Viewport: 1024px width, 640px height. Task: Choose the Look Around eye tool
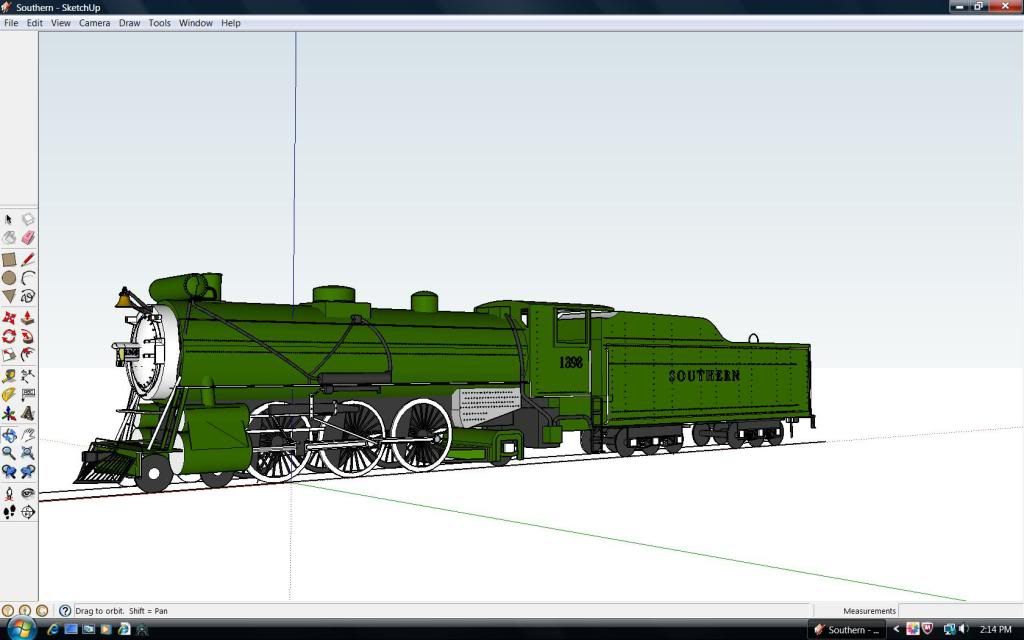(27, 494)
